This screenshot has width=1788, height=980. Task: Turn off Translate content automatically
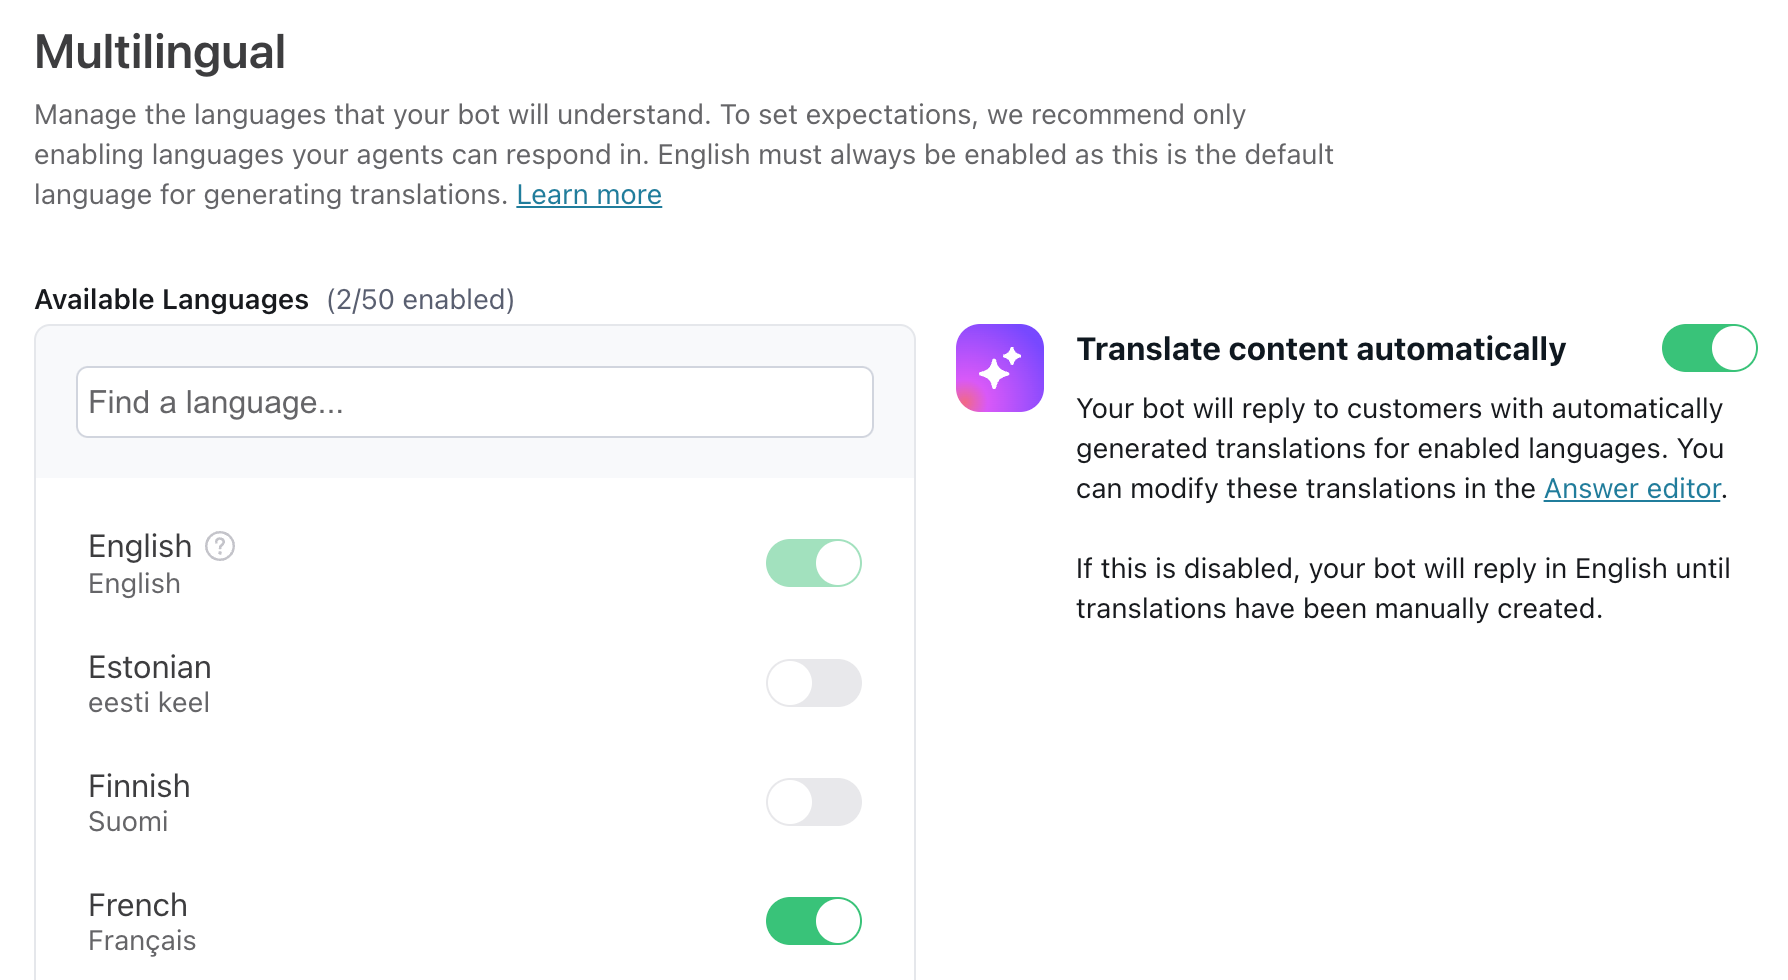[x=1708, y=348]
